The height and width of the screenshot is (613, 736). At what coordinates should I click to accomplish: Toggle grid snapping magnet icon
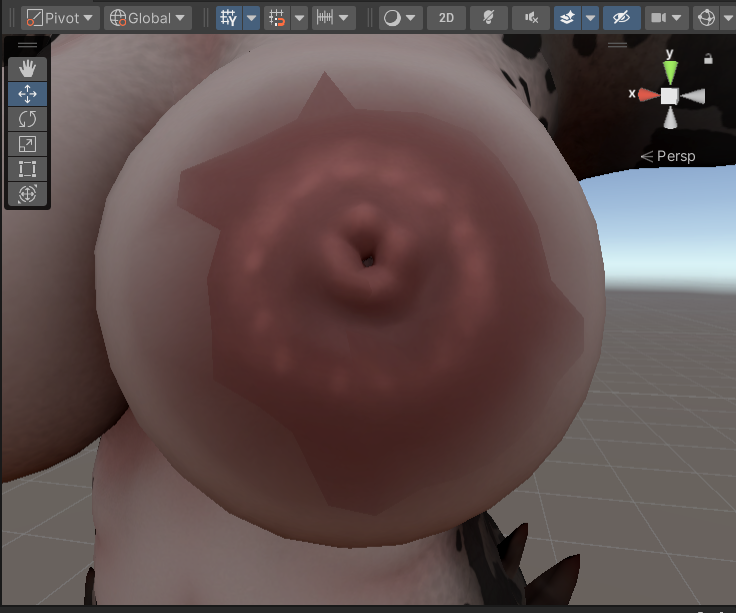click(x=277, y=18)
